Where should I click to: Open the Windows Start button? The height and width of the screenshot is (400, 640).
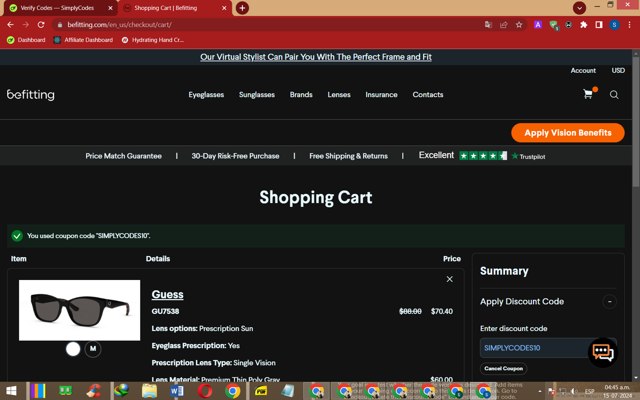[11, 391]
